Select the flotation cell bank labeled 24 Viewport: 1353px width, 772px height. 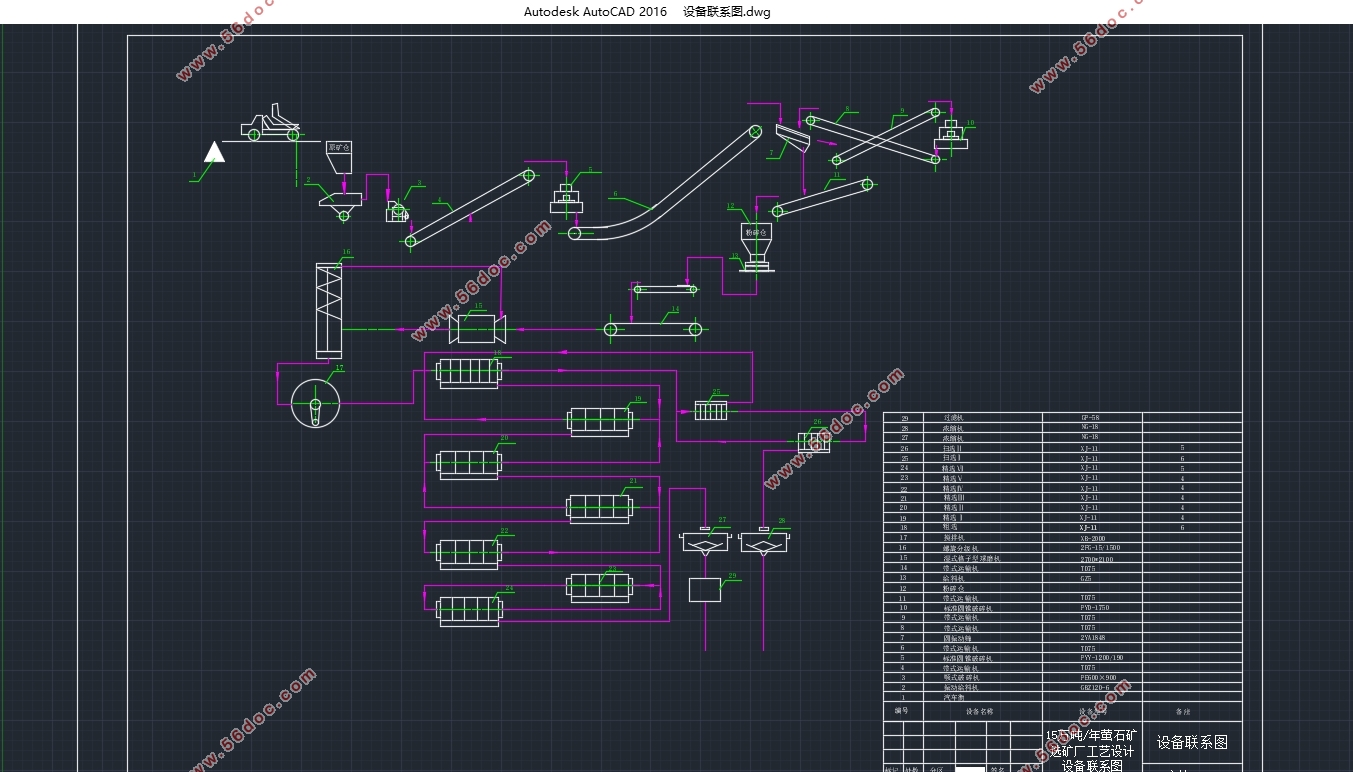(468, 610)
